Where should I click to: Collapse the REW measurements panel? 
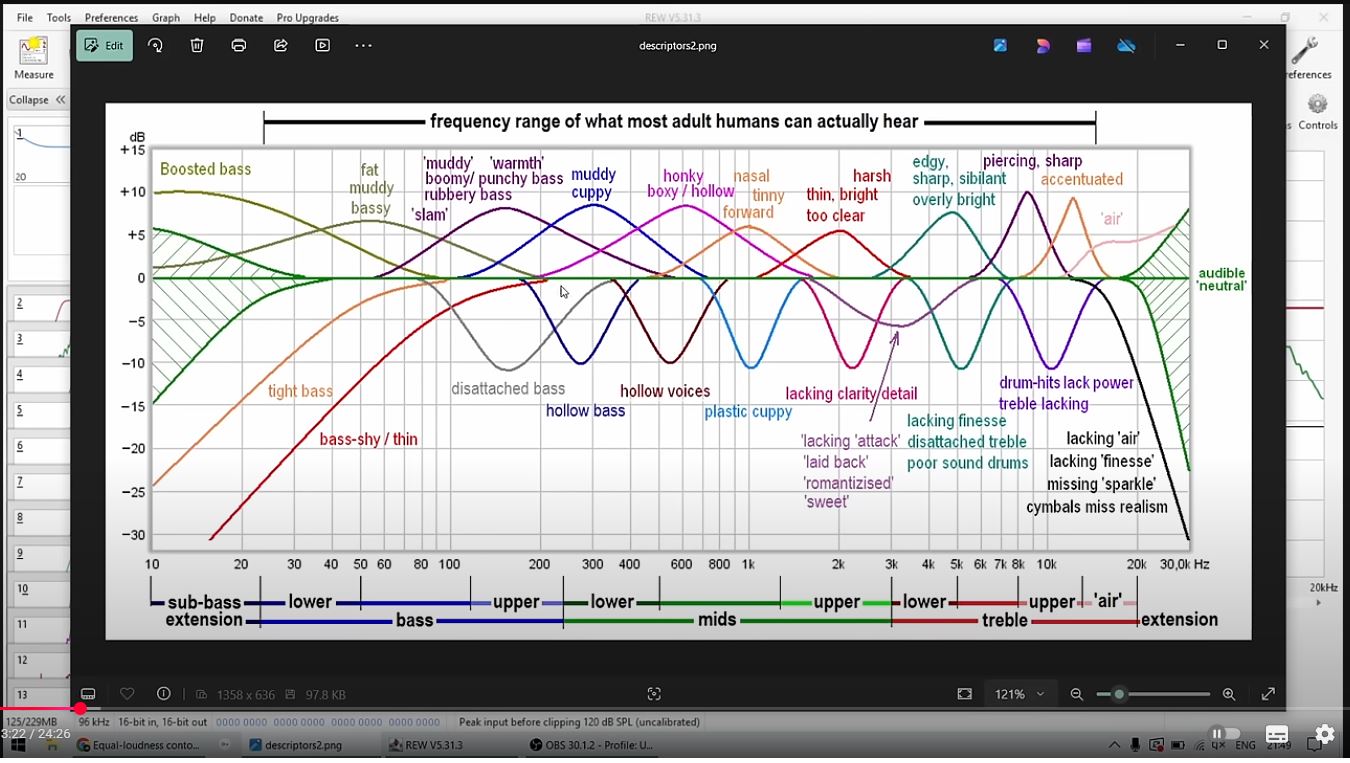pyautogui.click(x=37, y=100)
